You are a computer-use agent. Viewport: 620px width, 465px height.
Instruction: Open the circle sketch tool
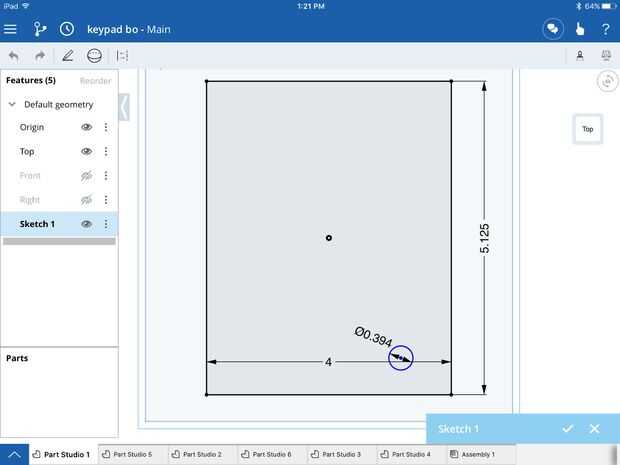pos(94,56)
